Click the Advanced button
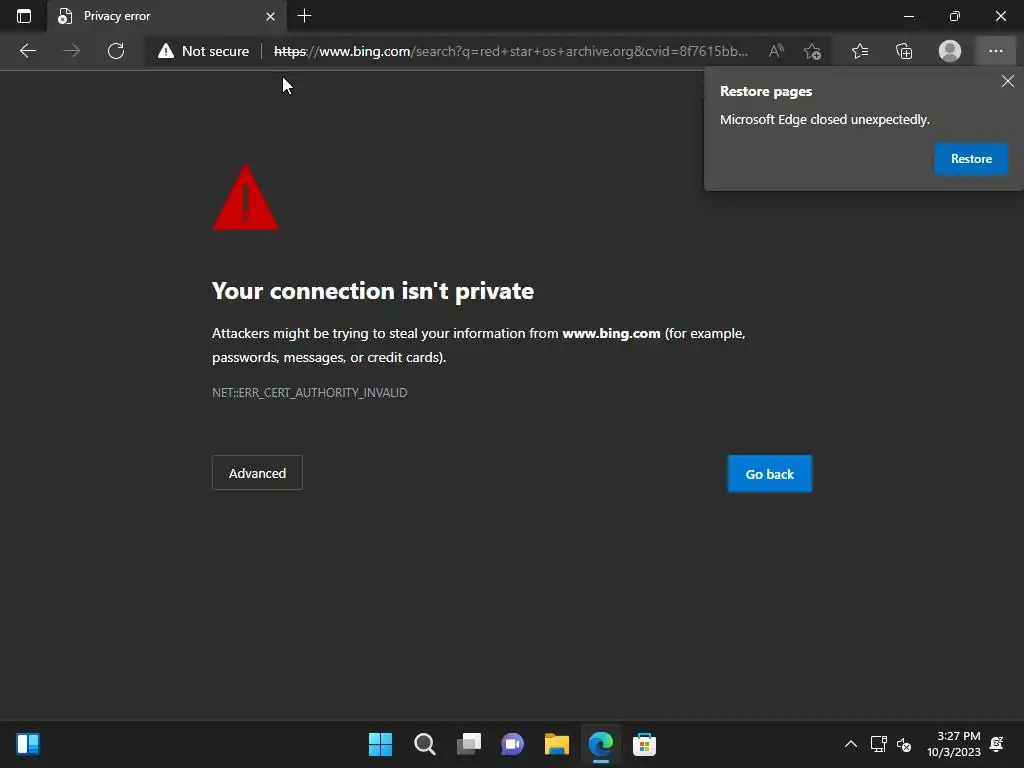The height and width of the screenshot is (768, 1024). coord(257,473)
